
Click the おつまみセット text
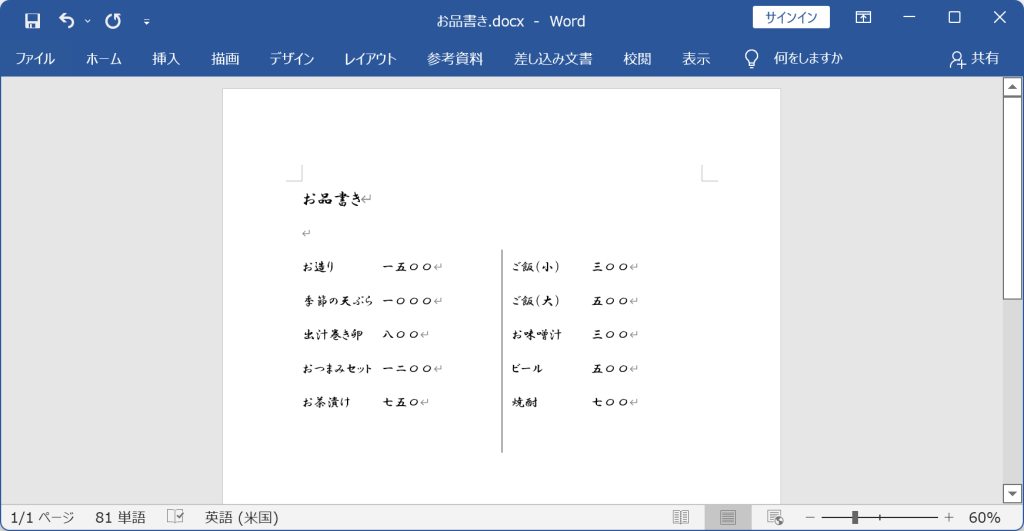[337, 368]
